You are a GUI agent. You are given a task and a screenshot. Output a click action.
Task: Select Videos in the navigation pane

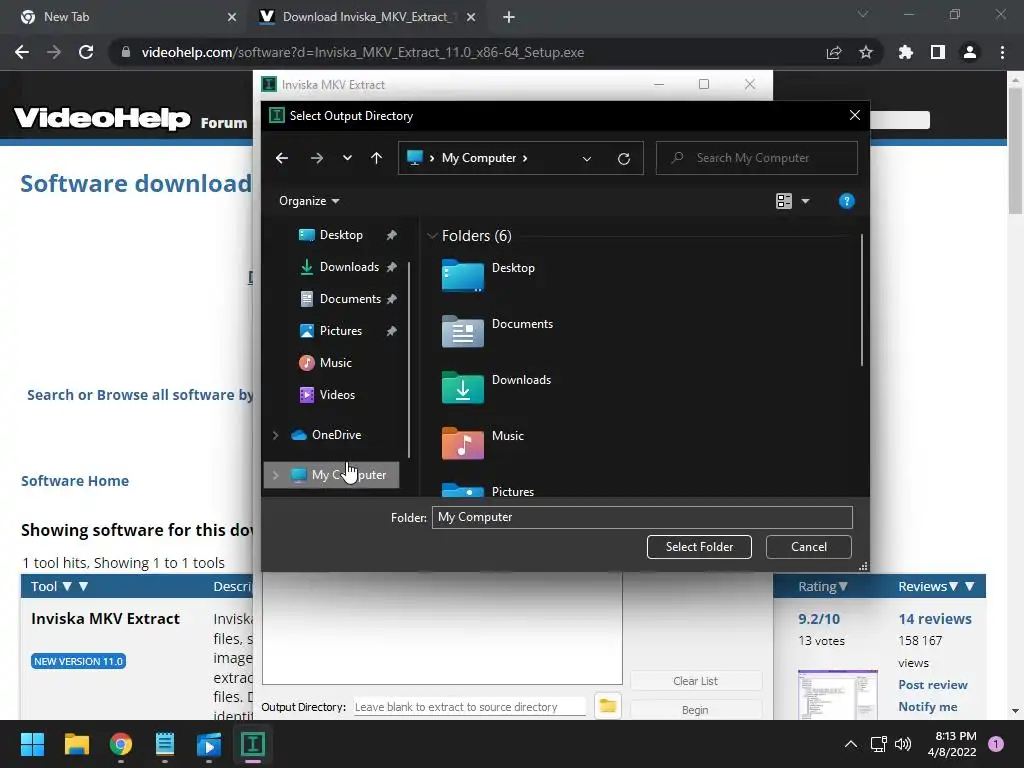(337, 395)
